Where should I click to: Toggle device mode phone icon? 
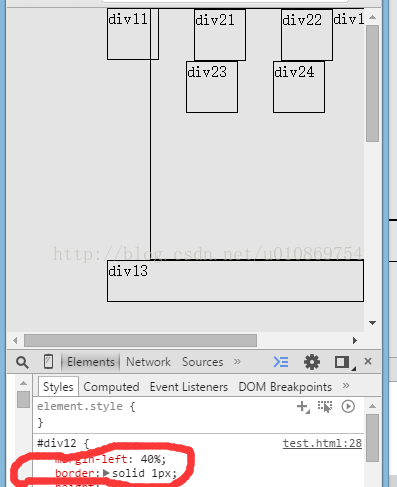tap(48, 361)
